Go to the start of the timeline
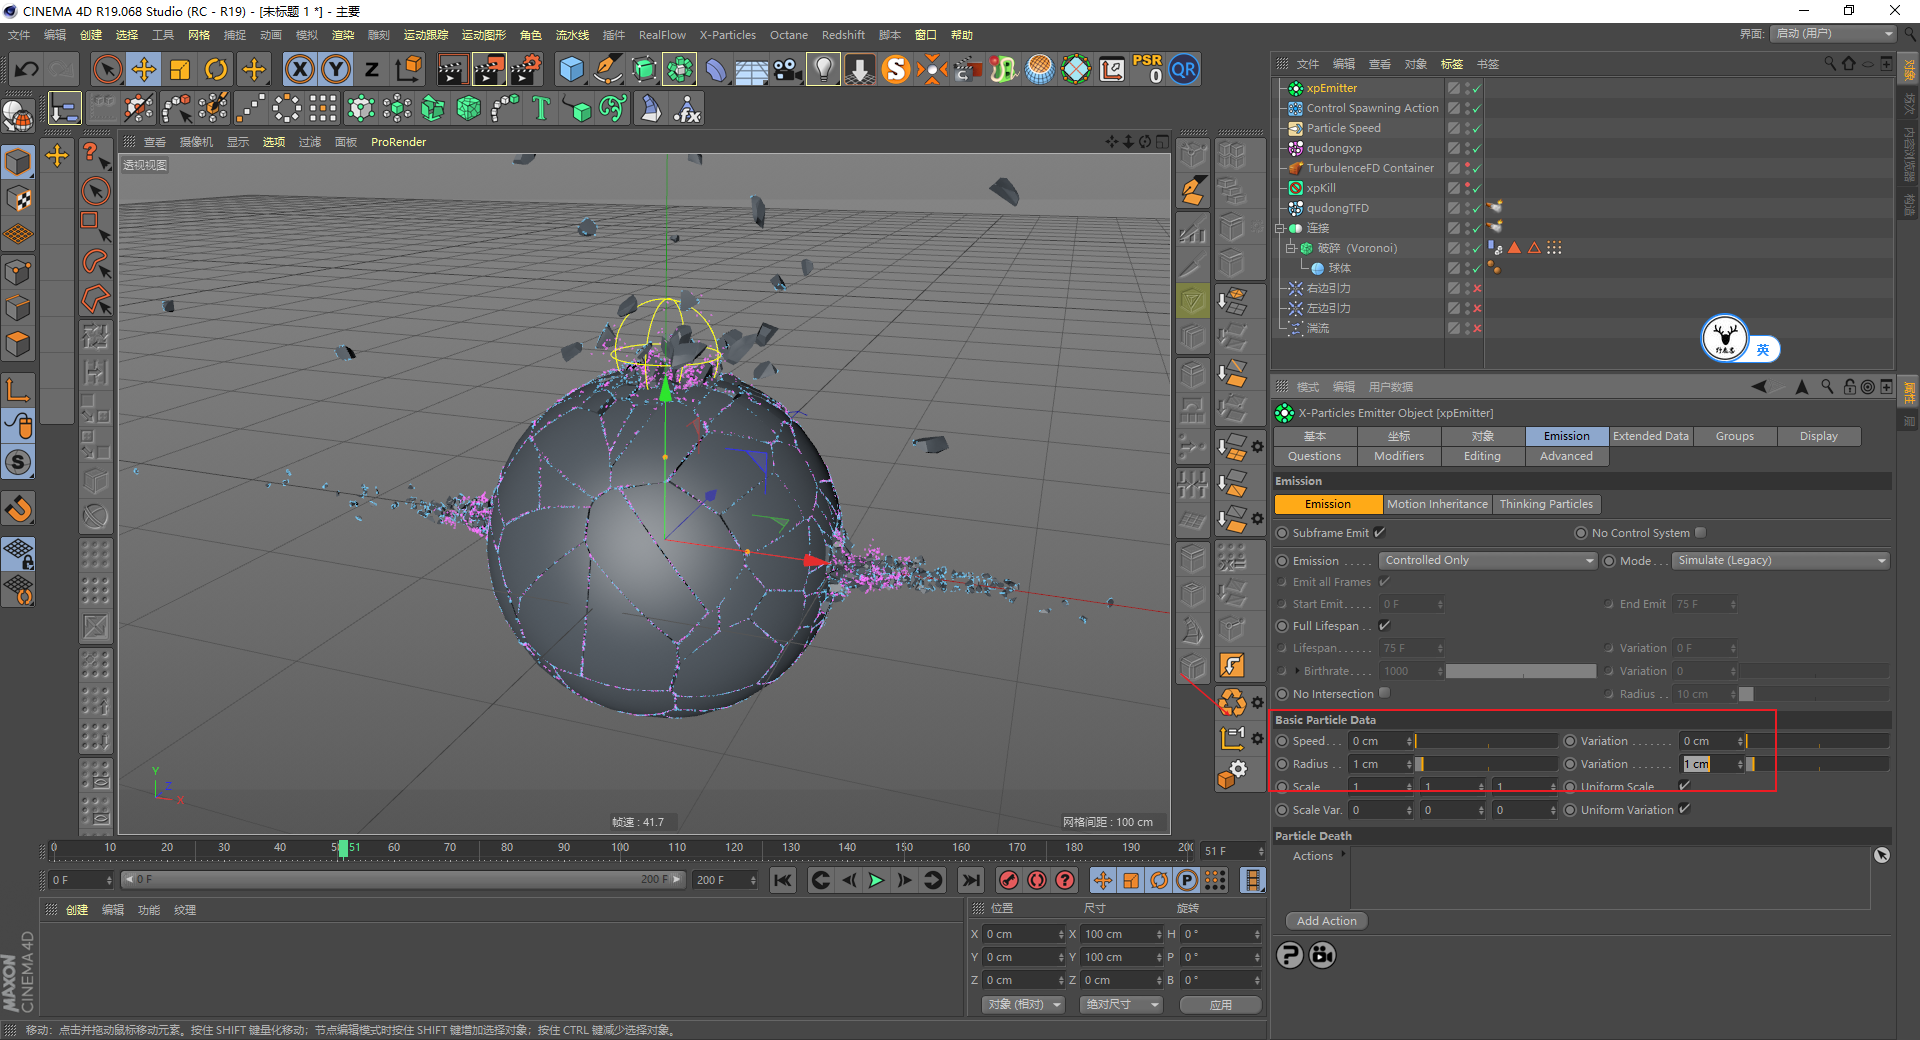 click(x=783, y=880)
